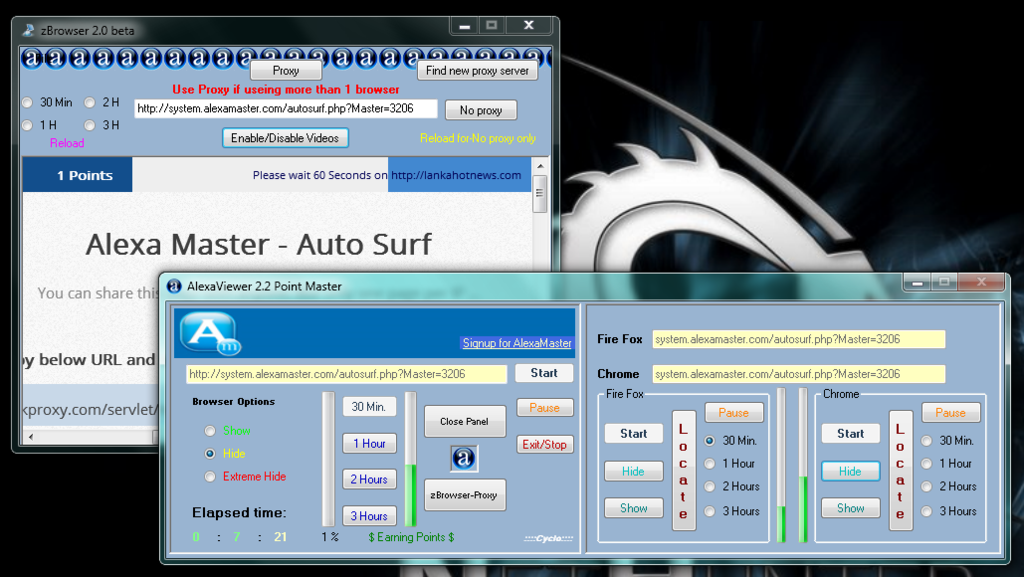Click the '$ Earning Points $' label

[411, 537]
